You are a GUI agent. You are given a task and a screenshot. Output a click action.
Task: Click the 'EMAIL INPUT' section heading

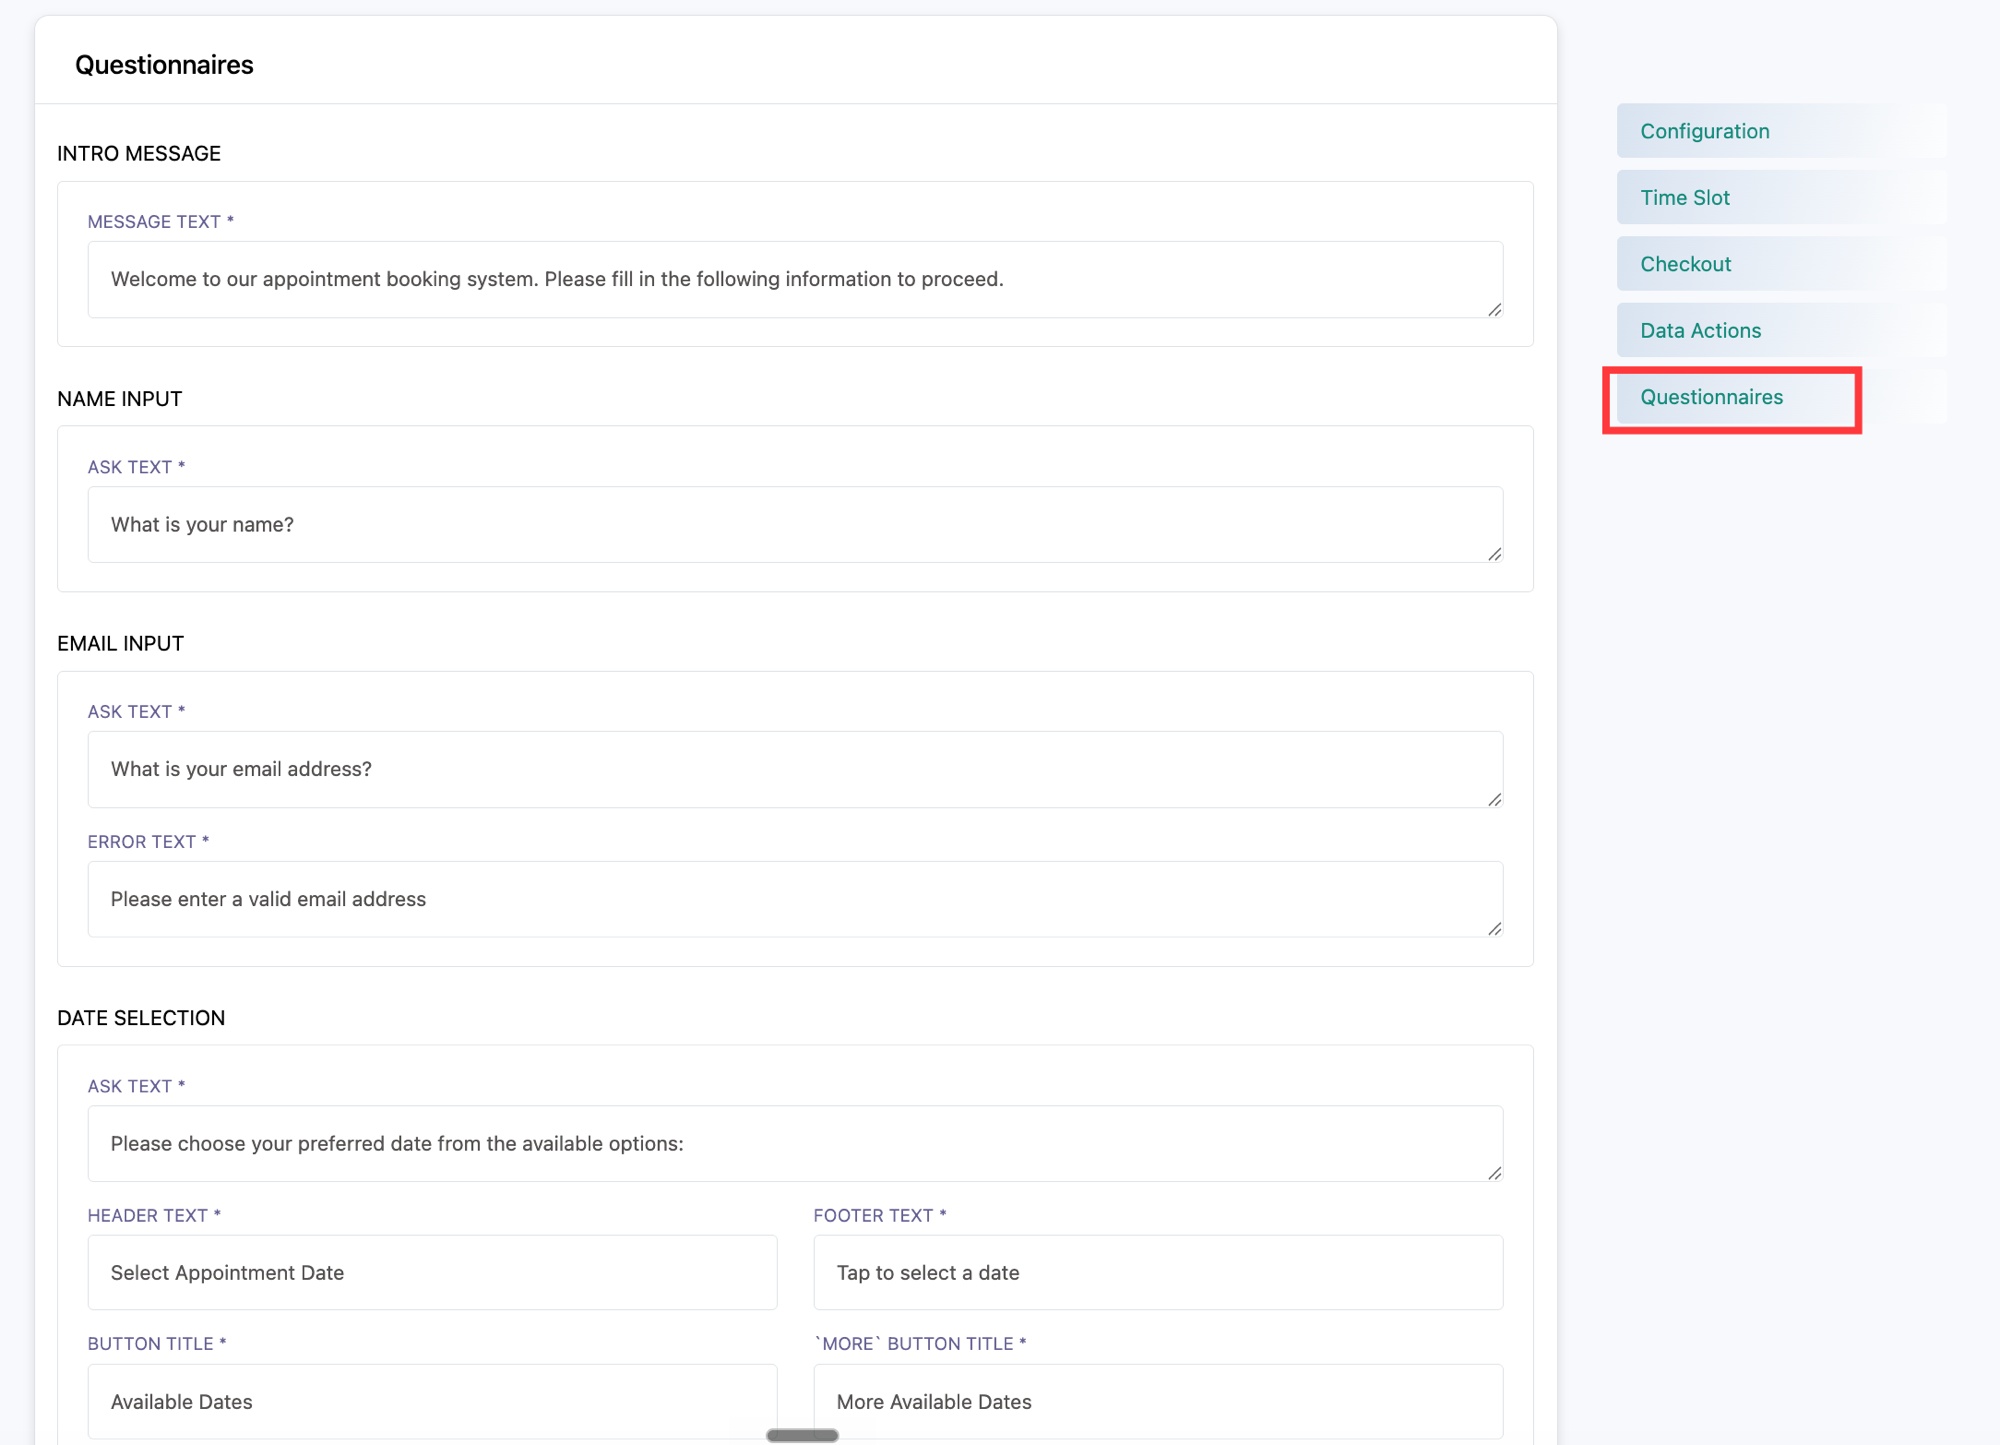point(121,644)
